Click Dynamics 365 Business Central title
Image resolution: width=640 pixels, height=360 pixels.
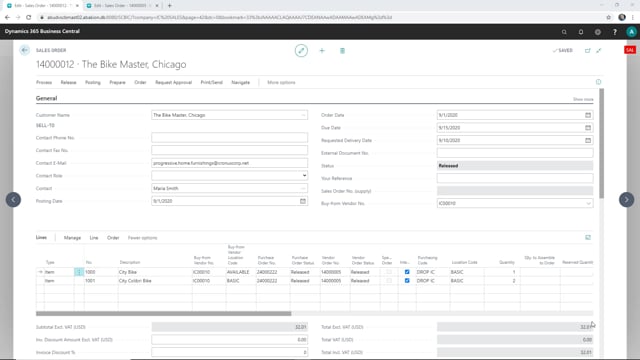coord(42,31)
